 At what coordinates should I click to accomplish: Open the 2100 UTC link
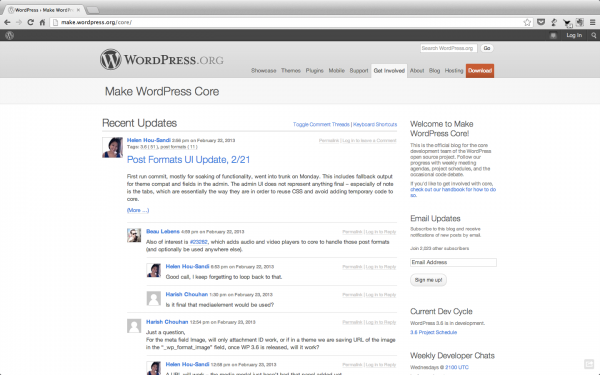pyautogui.click(x=457, y=367)
